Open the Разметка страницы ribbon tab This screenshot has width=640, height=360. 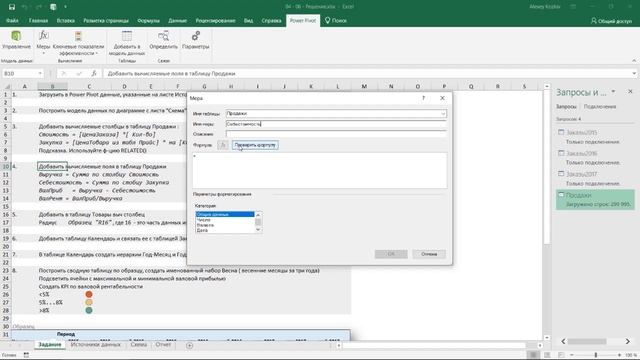106,20
